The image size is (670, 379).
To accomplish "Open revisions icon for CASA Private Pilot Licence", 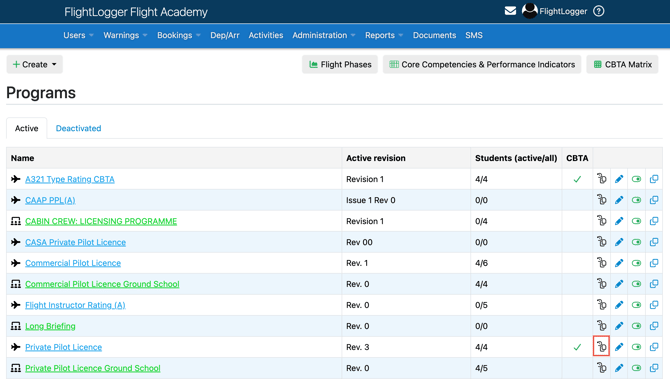I will pyautogui.click(x=602, y=241).
